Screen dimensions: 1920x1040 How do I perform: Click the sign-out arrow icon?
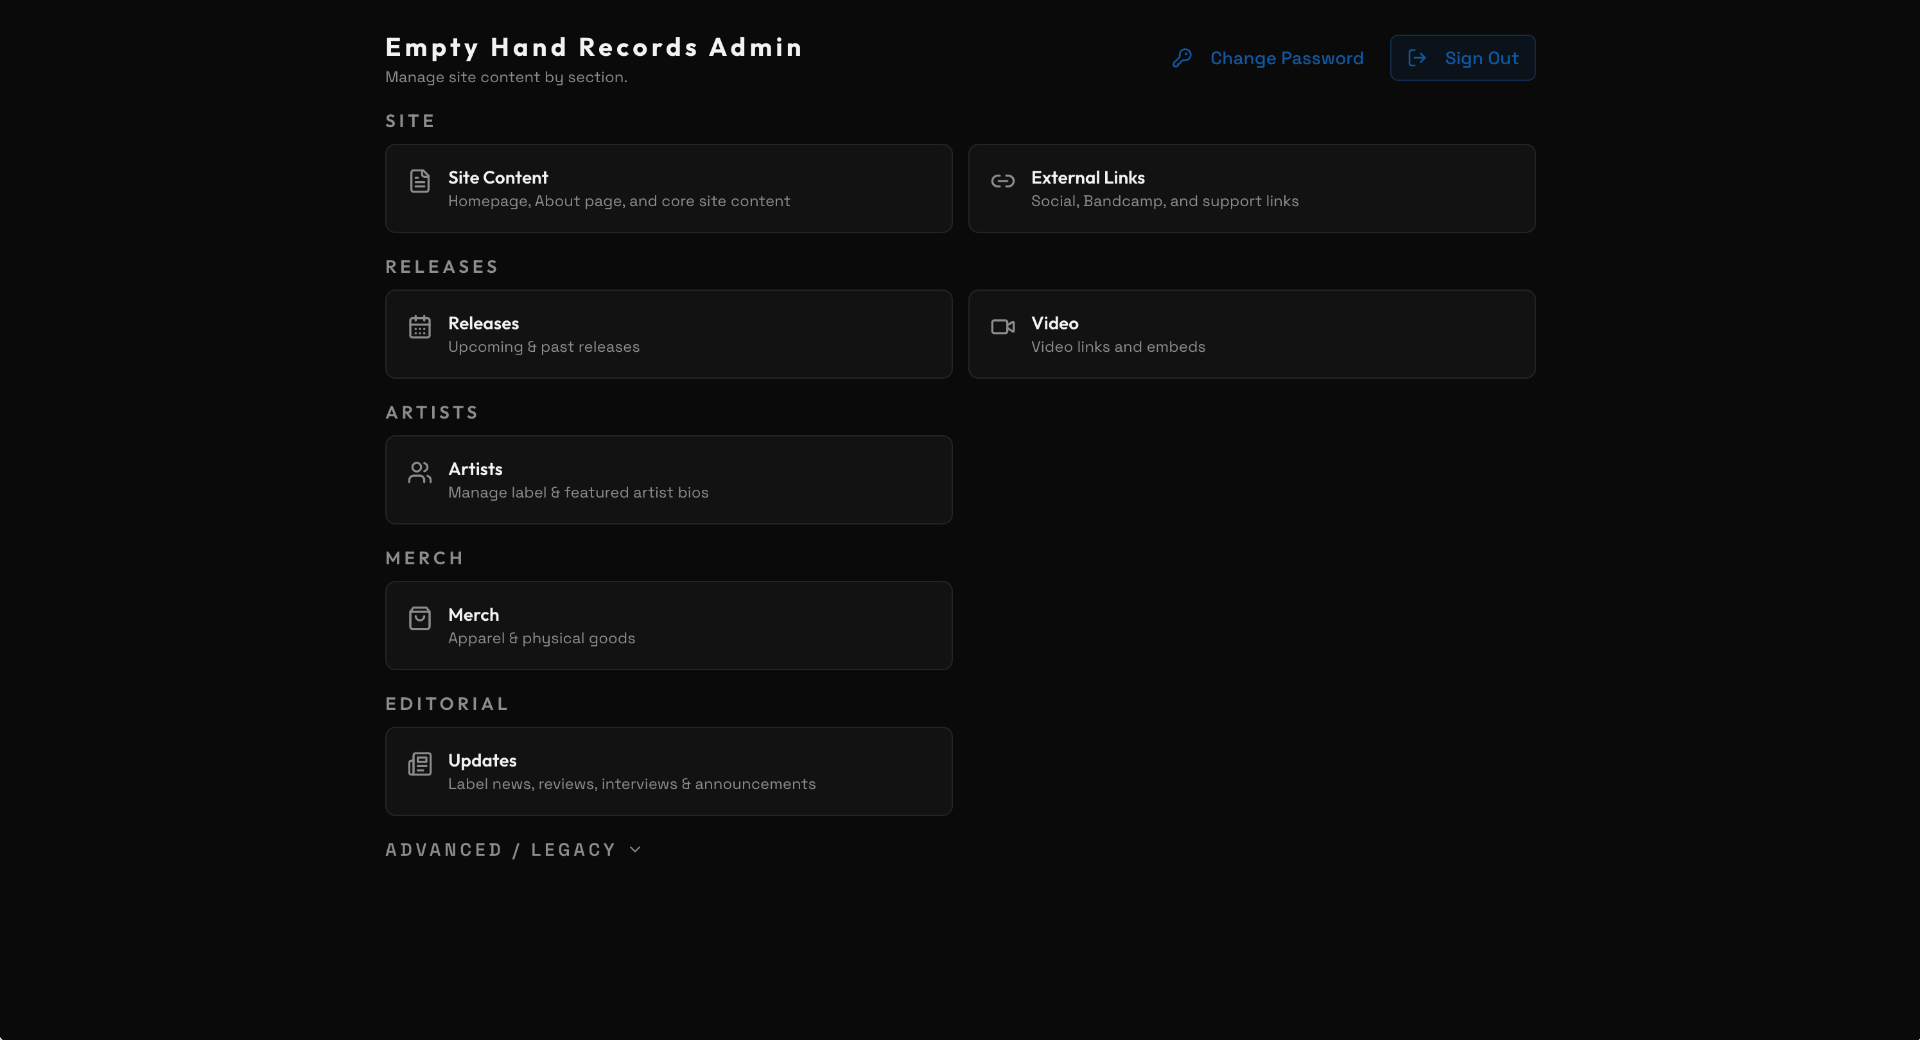[x=1417, y=58]
